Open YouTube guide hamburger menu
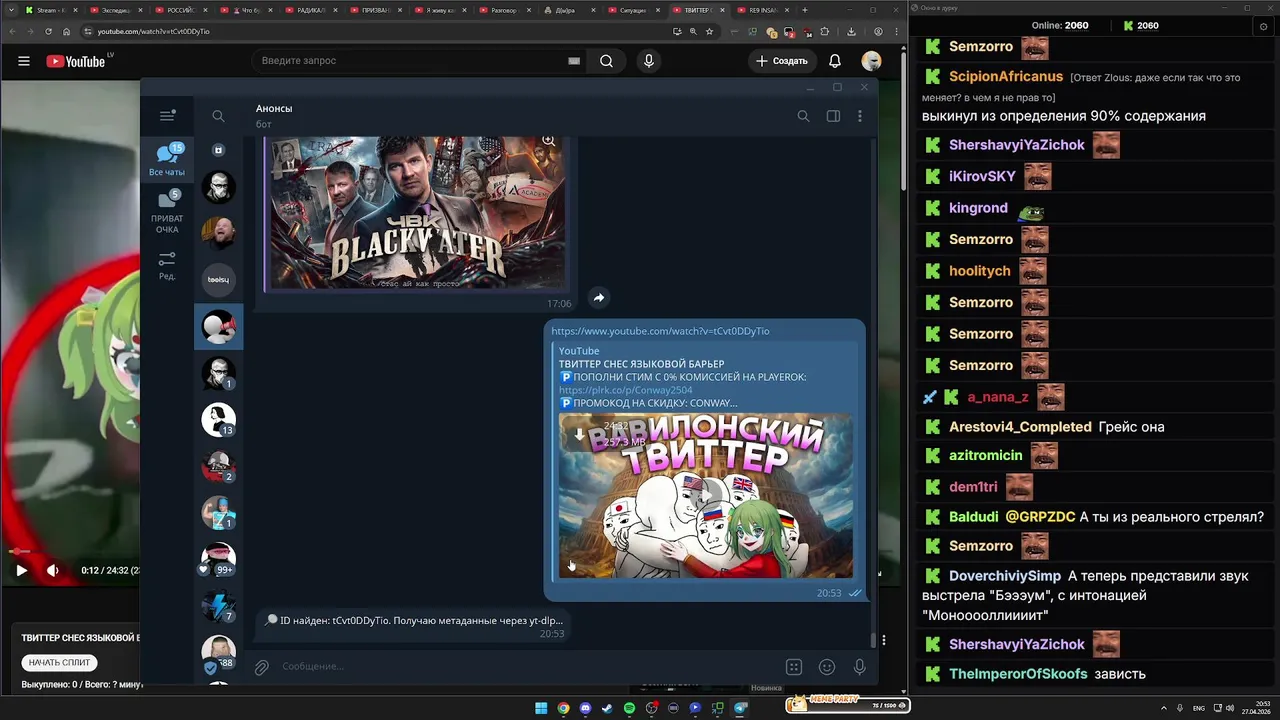 pyautogui.click(x=24, y=61)
